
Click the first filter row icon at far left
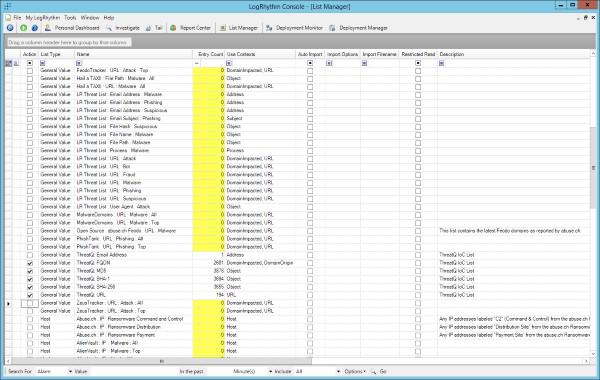pyautogui.click(x=8, y=63)
